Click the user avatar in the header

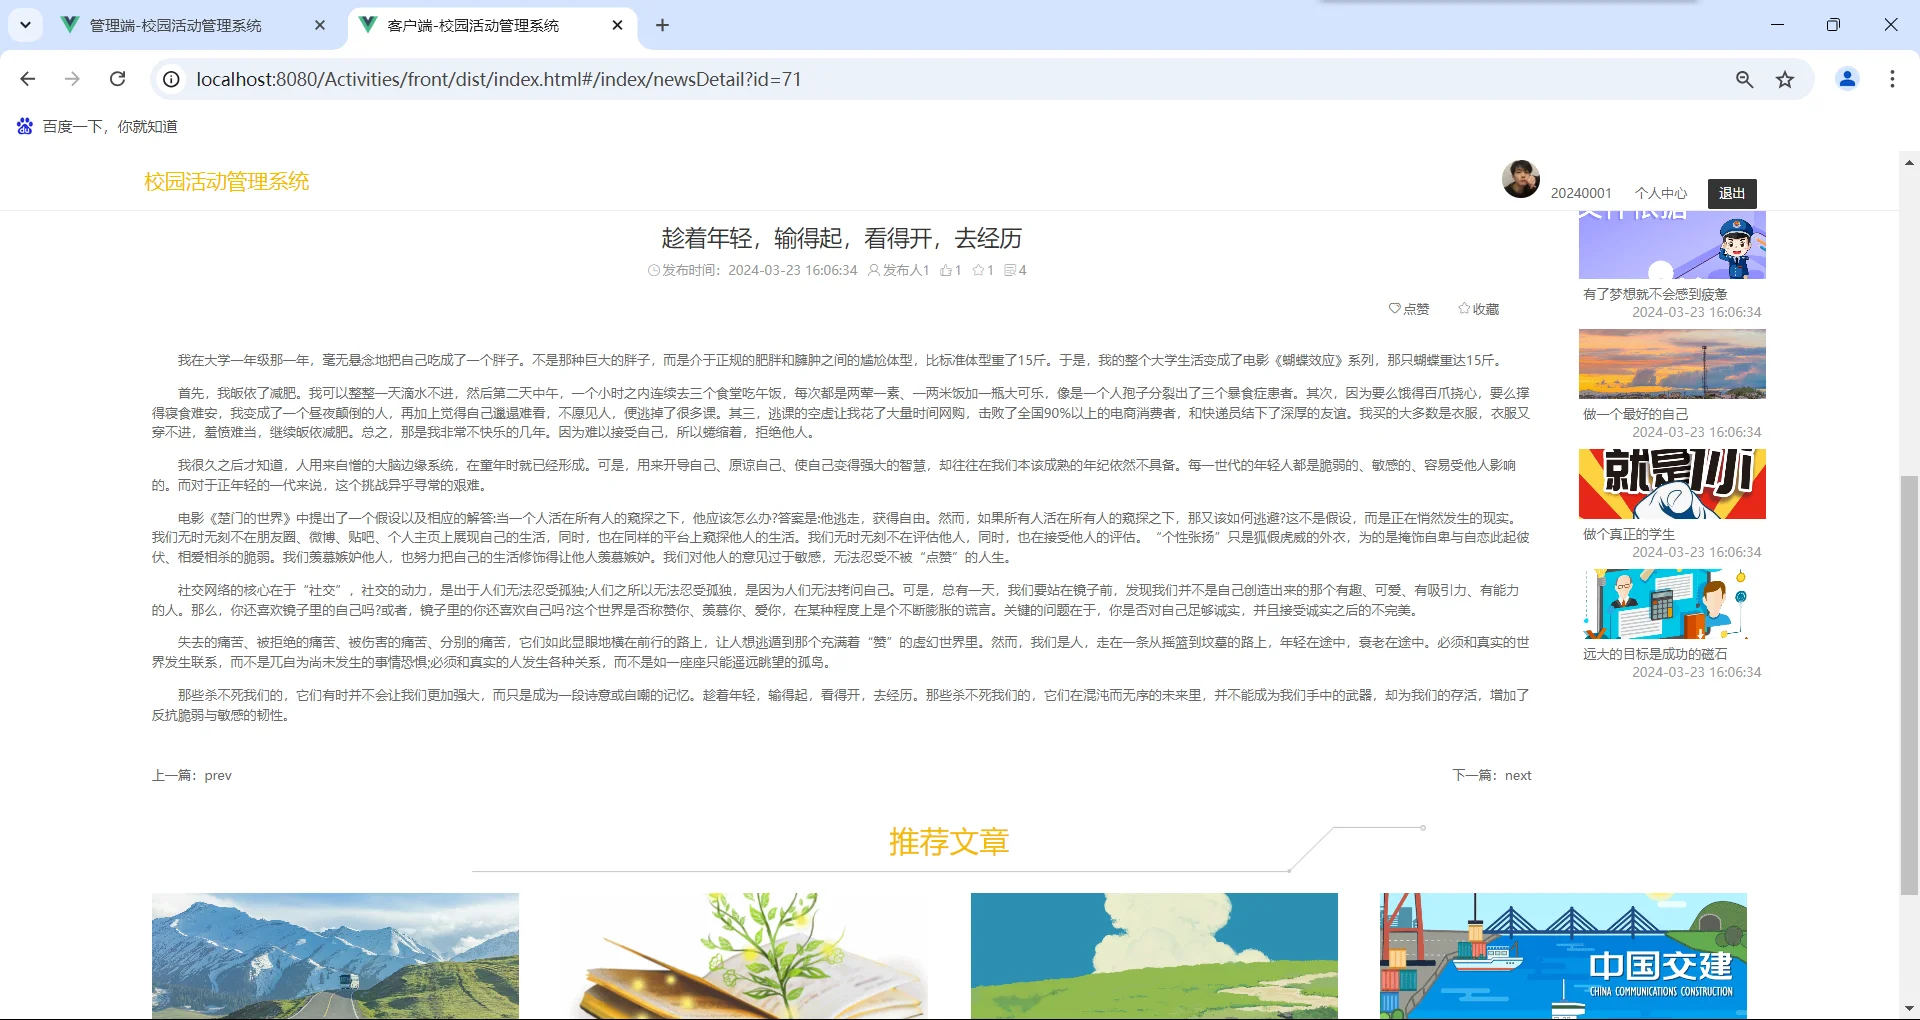(1520, 180)
